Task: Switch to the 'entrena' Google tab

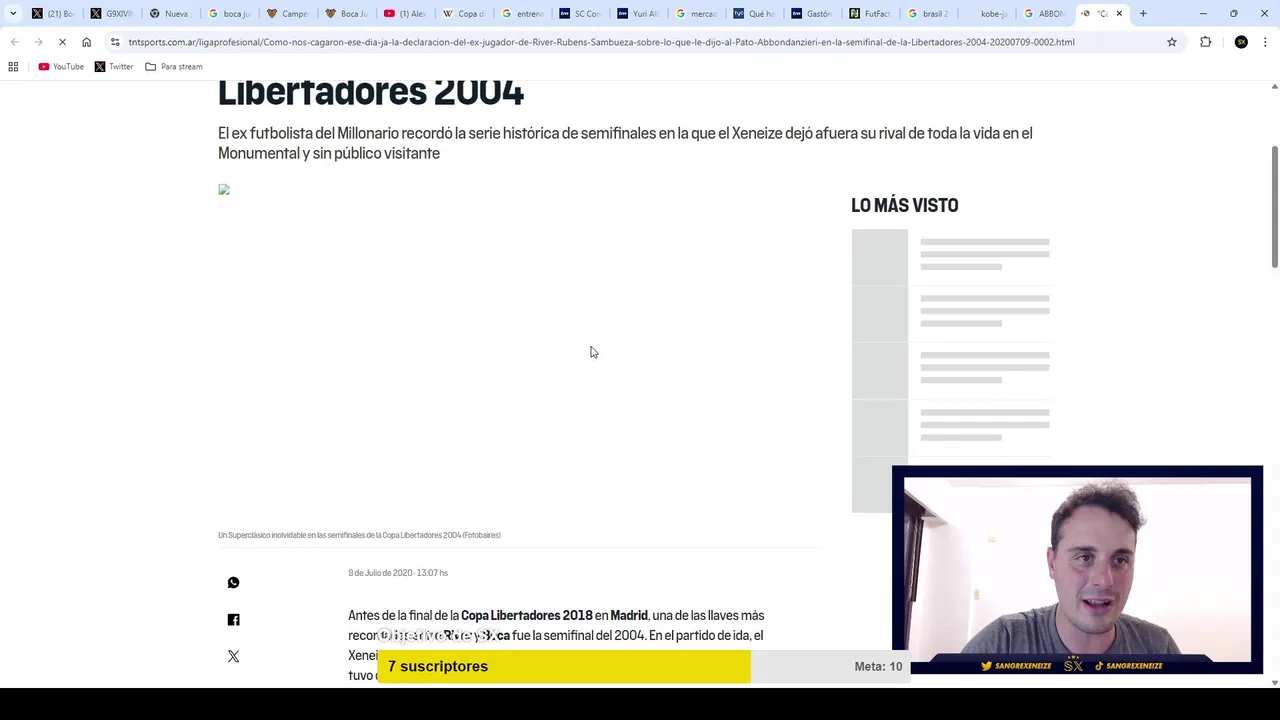Action: pos(522,13)
